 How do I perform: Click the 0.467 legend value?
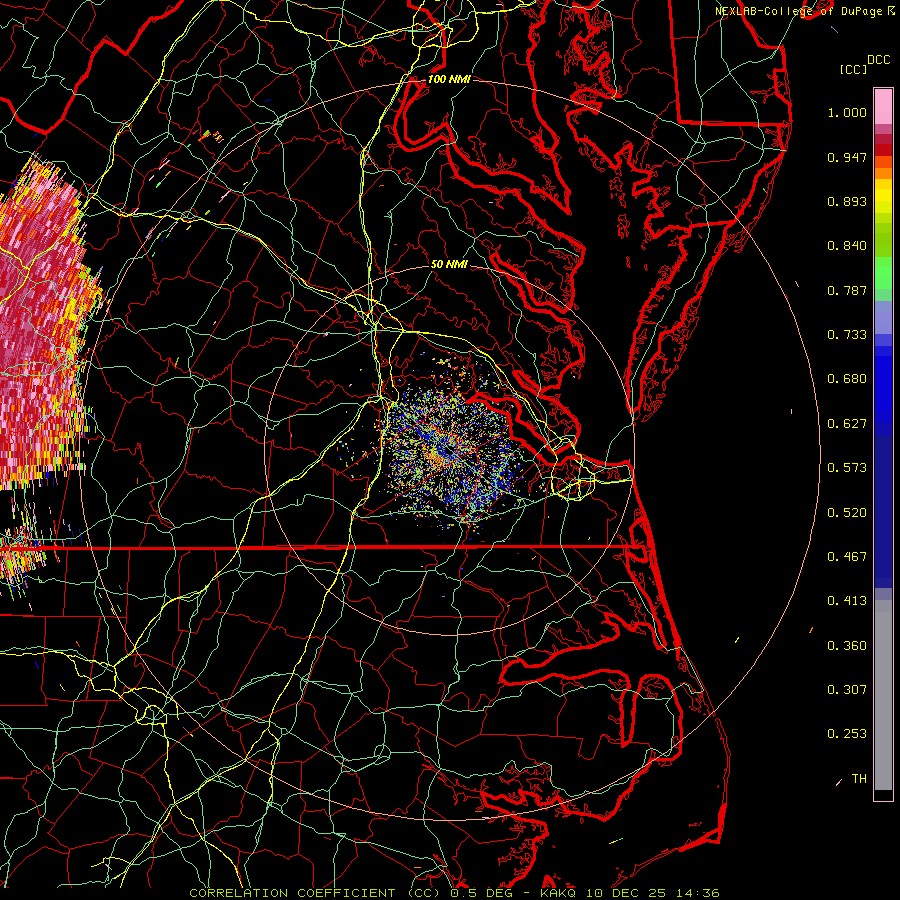coord(847,557)
